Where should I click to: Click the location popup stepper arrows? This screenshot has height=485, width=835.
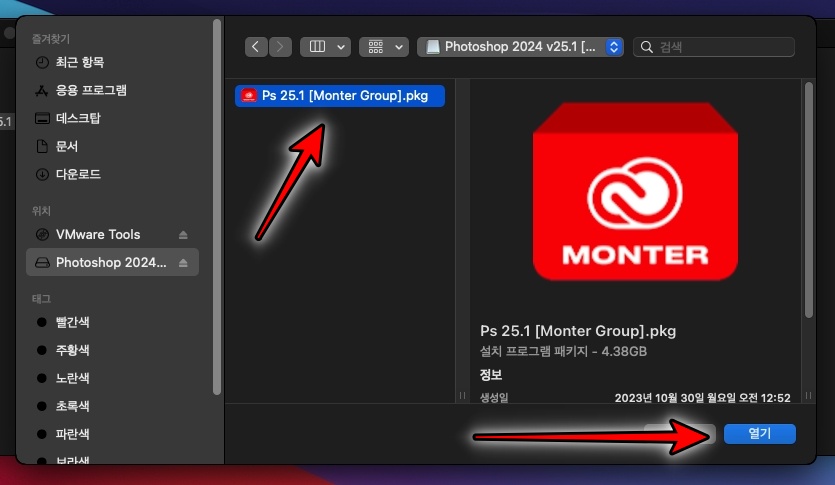click(614, 47)
